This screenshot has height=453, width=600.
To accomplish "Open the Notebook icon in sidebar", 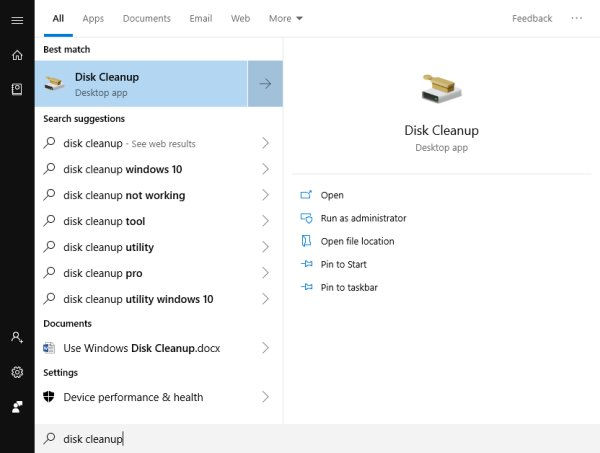I will coord(17,89).
